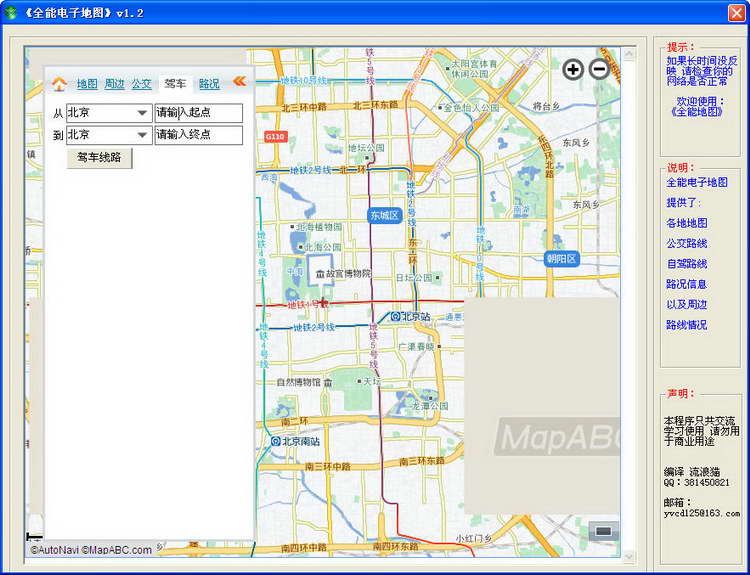The image size is (750, 575).
Task: Switch to the 地图 tab
Action: pos(87,84)
